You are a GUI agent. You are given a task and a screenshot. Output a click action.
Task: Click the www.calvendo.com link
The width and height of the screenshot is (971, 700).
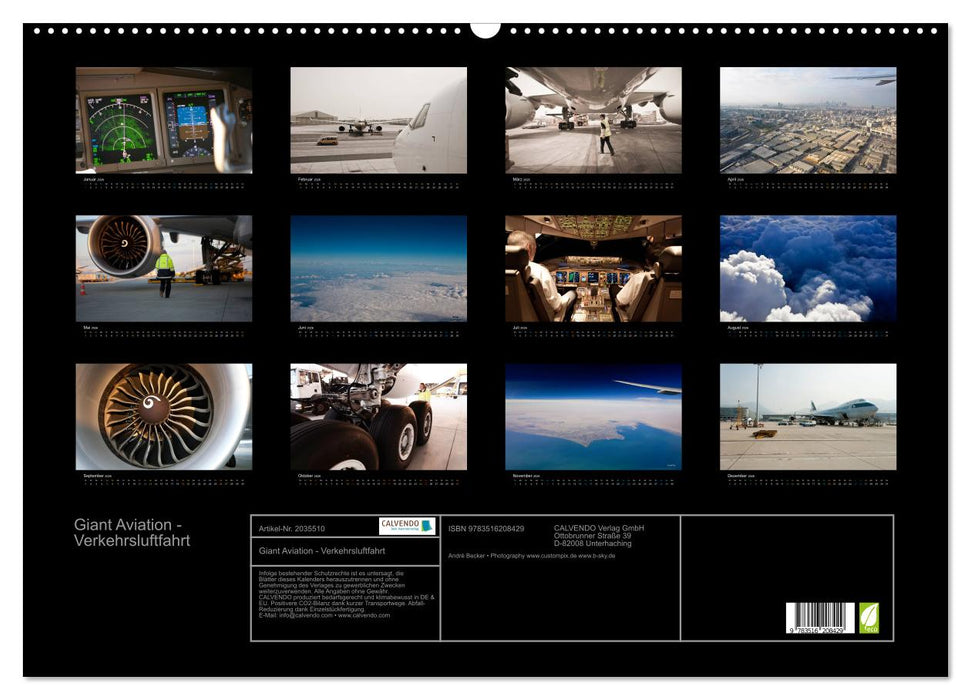[365, 617]
